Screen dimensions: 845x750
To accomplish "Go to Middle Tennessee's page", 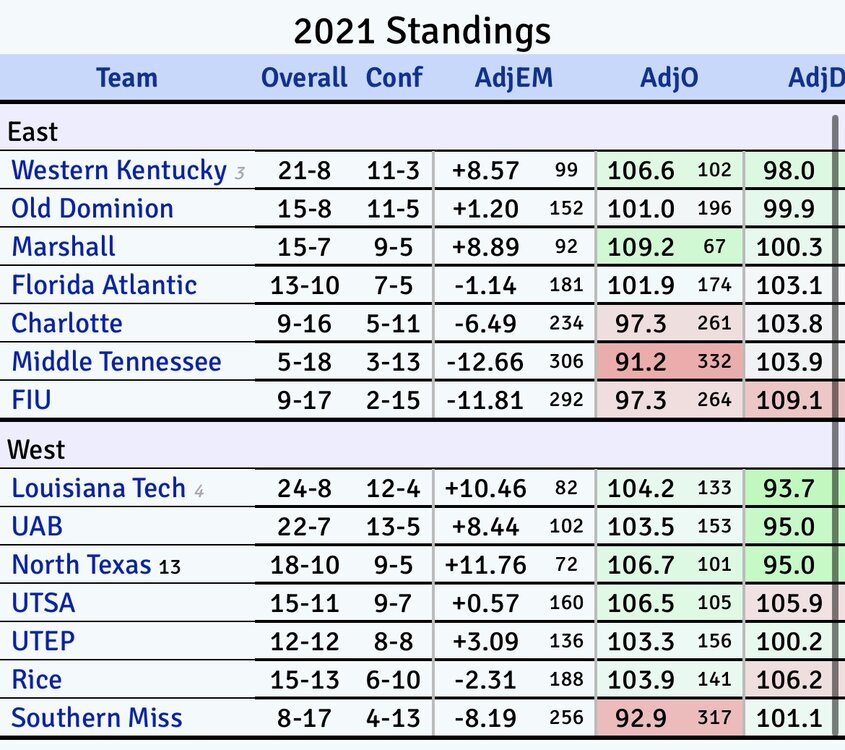I will 116,361.
